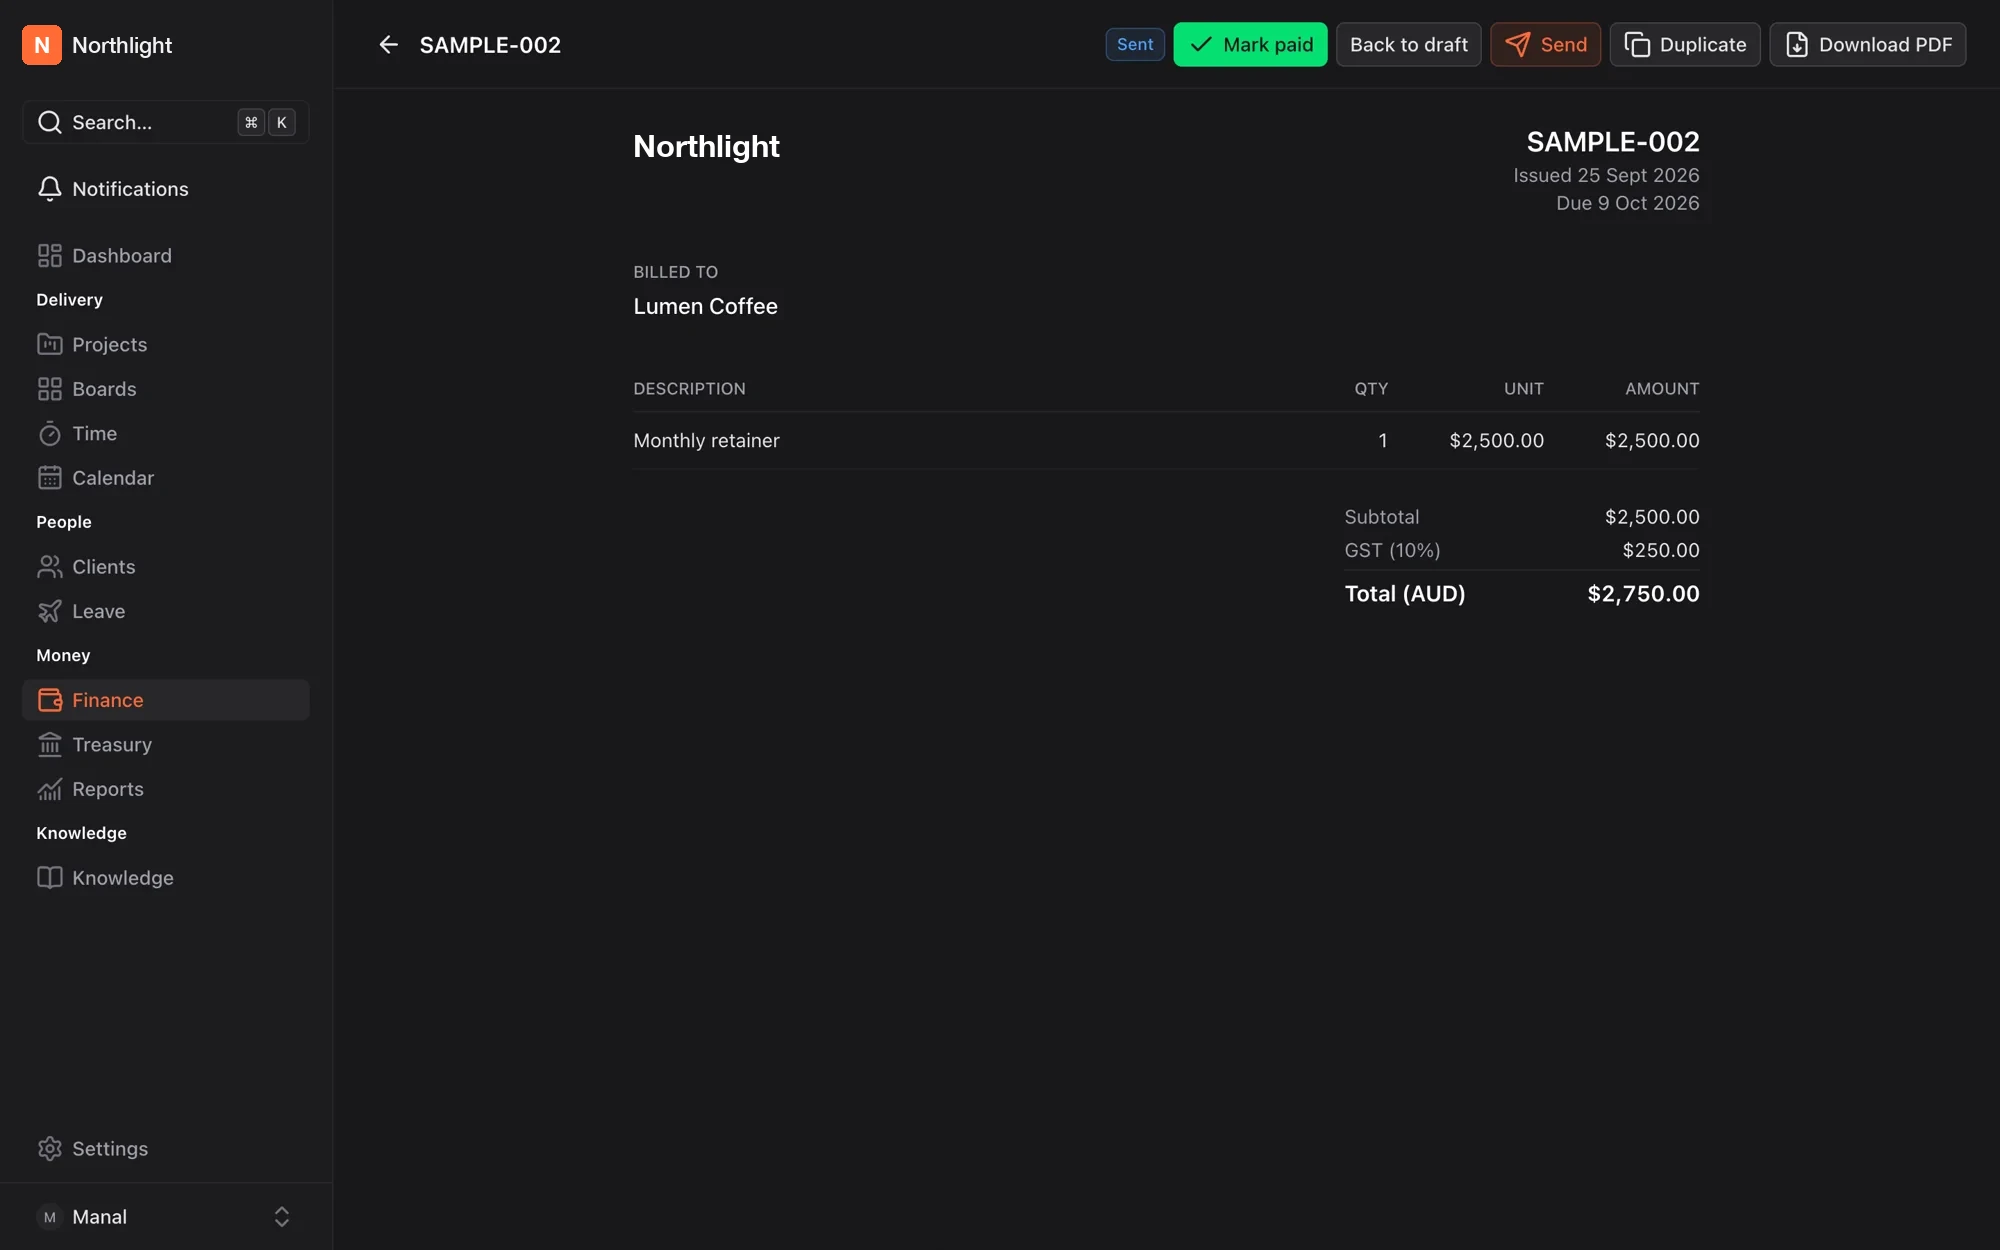Click the Search input field
Image resolution: width=2000 pixels, height=1250 pixels.
166,122
